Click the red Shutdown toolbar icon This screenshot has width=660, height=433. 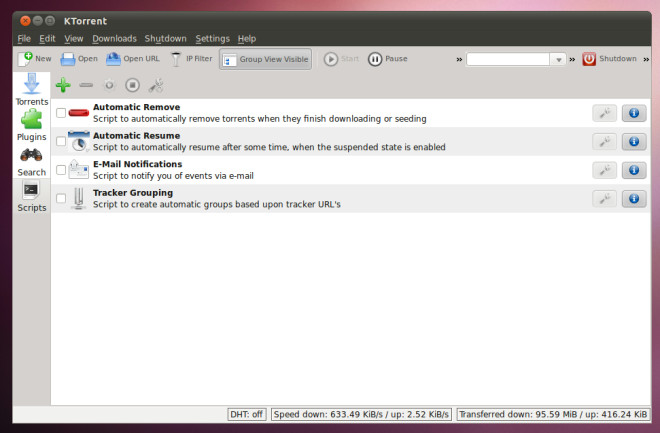(589, 59)
